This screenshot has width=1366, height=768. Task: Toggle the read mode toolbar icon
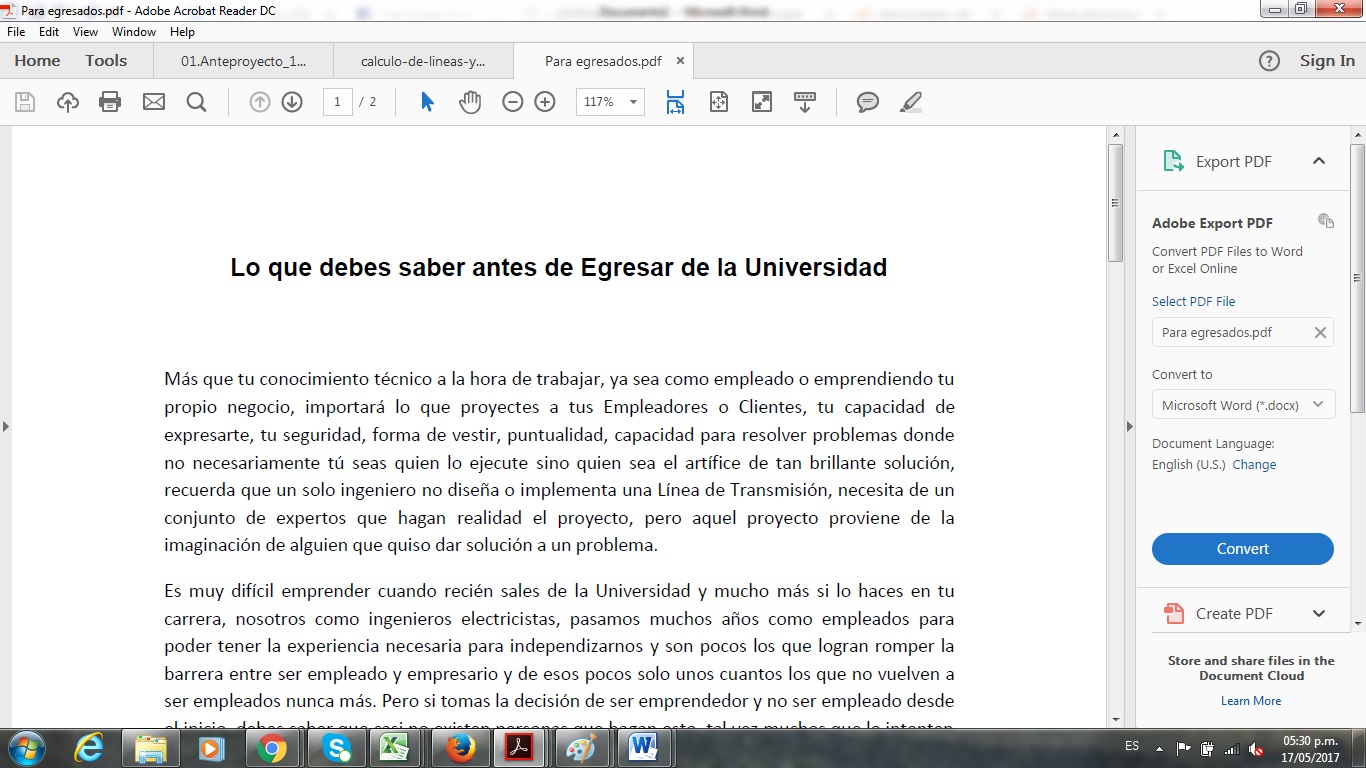[805, 102]
